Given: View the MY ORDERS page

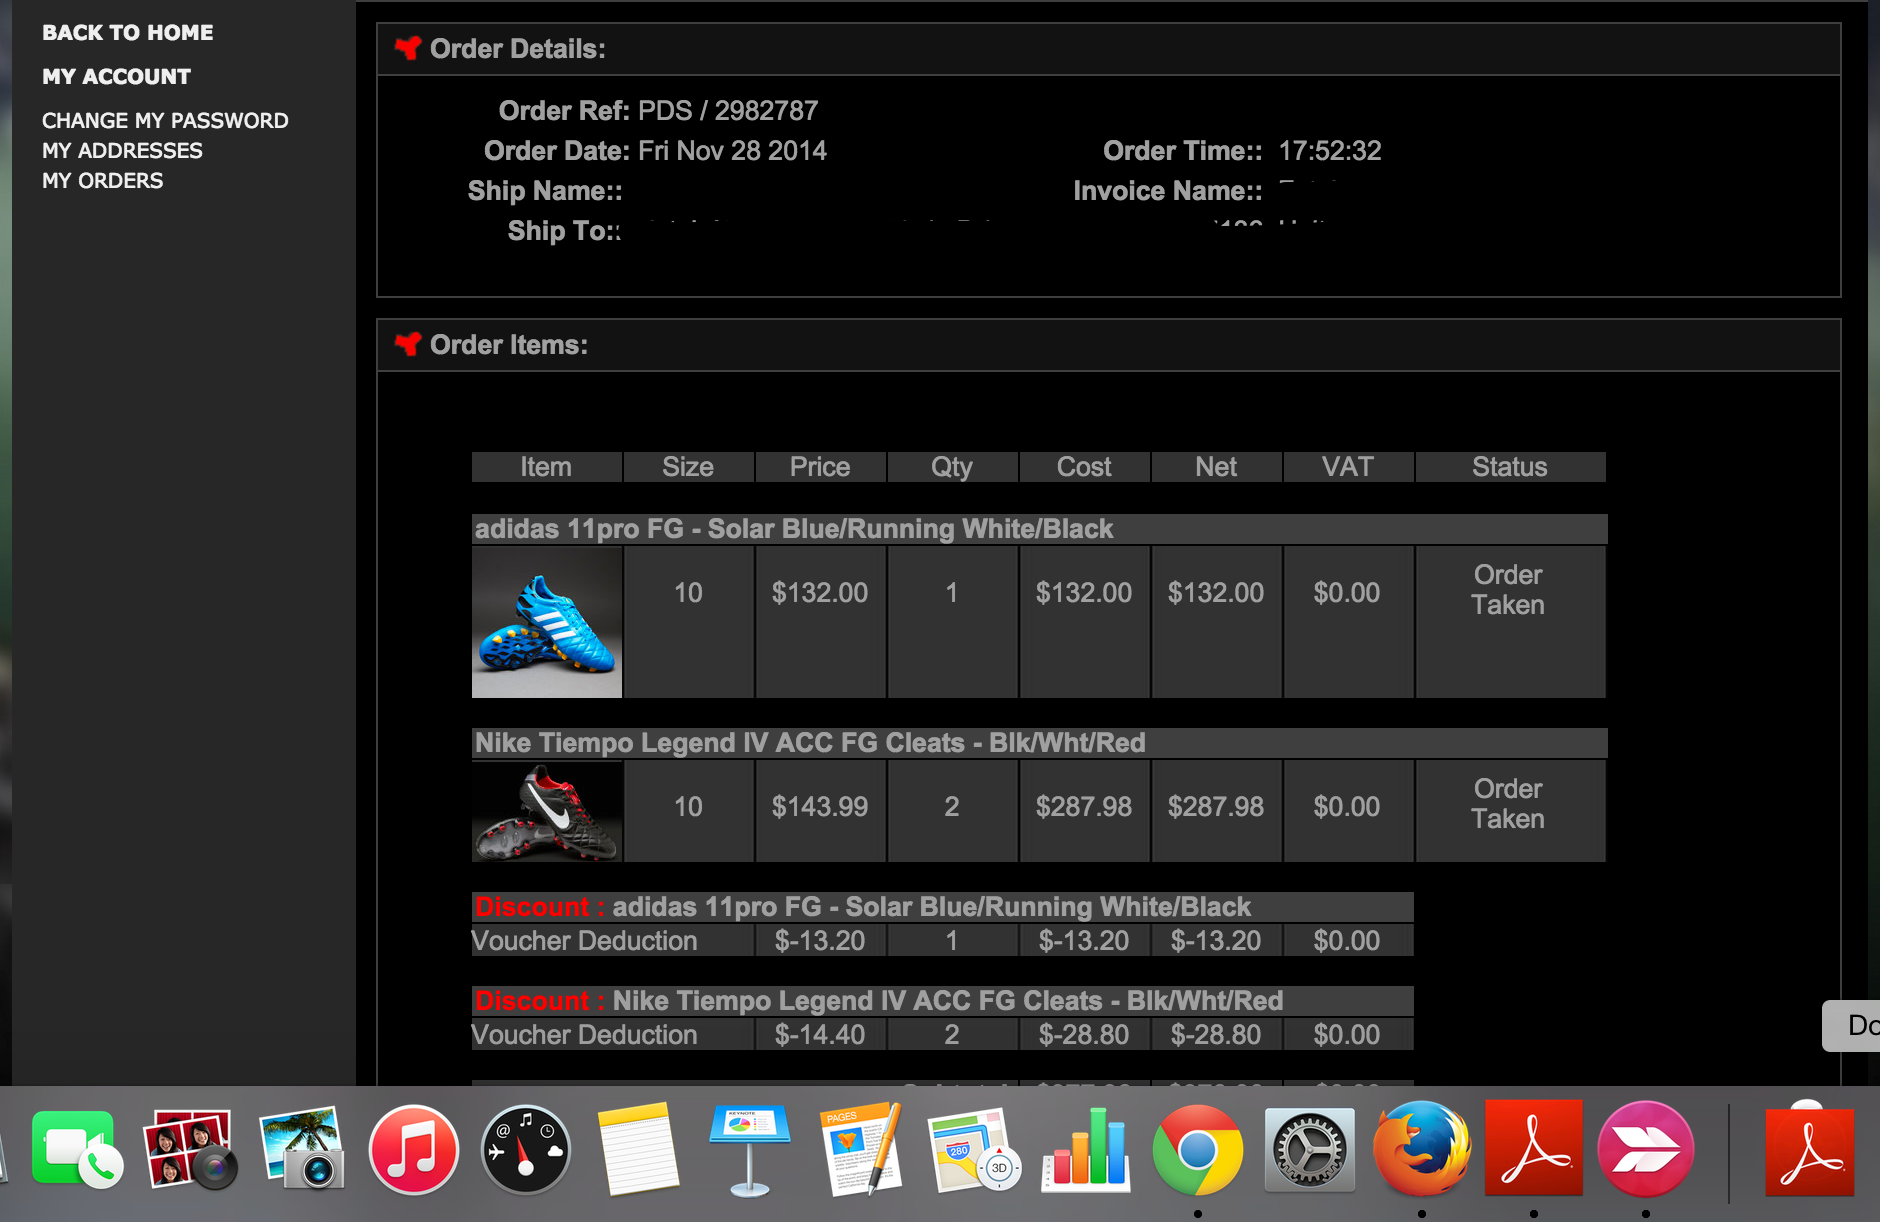Looking at the screenshot, I should (x=102, y=180).
